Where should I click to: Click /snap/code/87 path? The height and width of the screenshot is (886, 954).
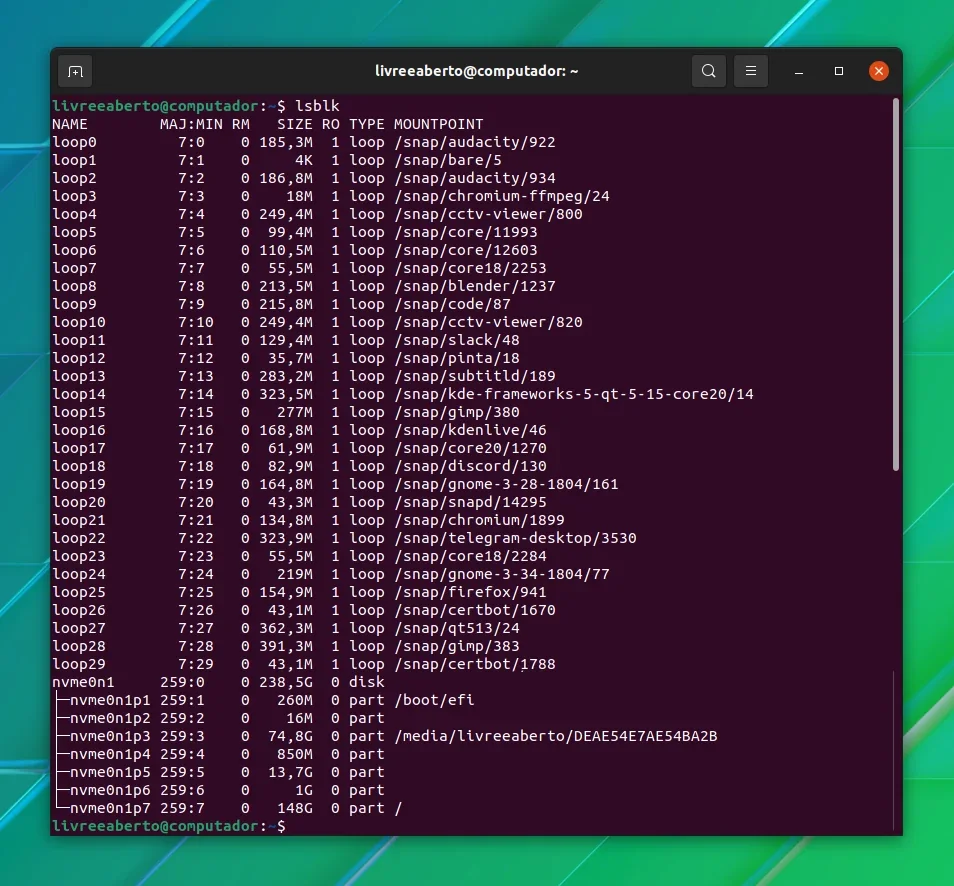pos(453,304)
